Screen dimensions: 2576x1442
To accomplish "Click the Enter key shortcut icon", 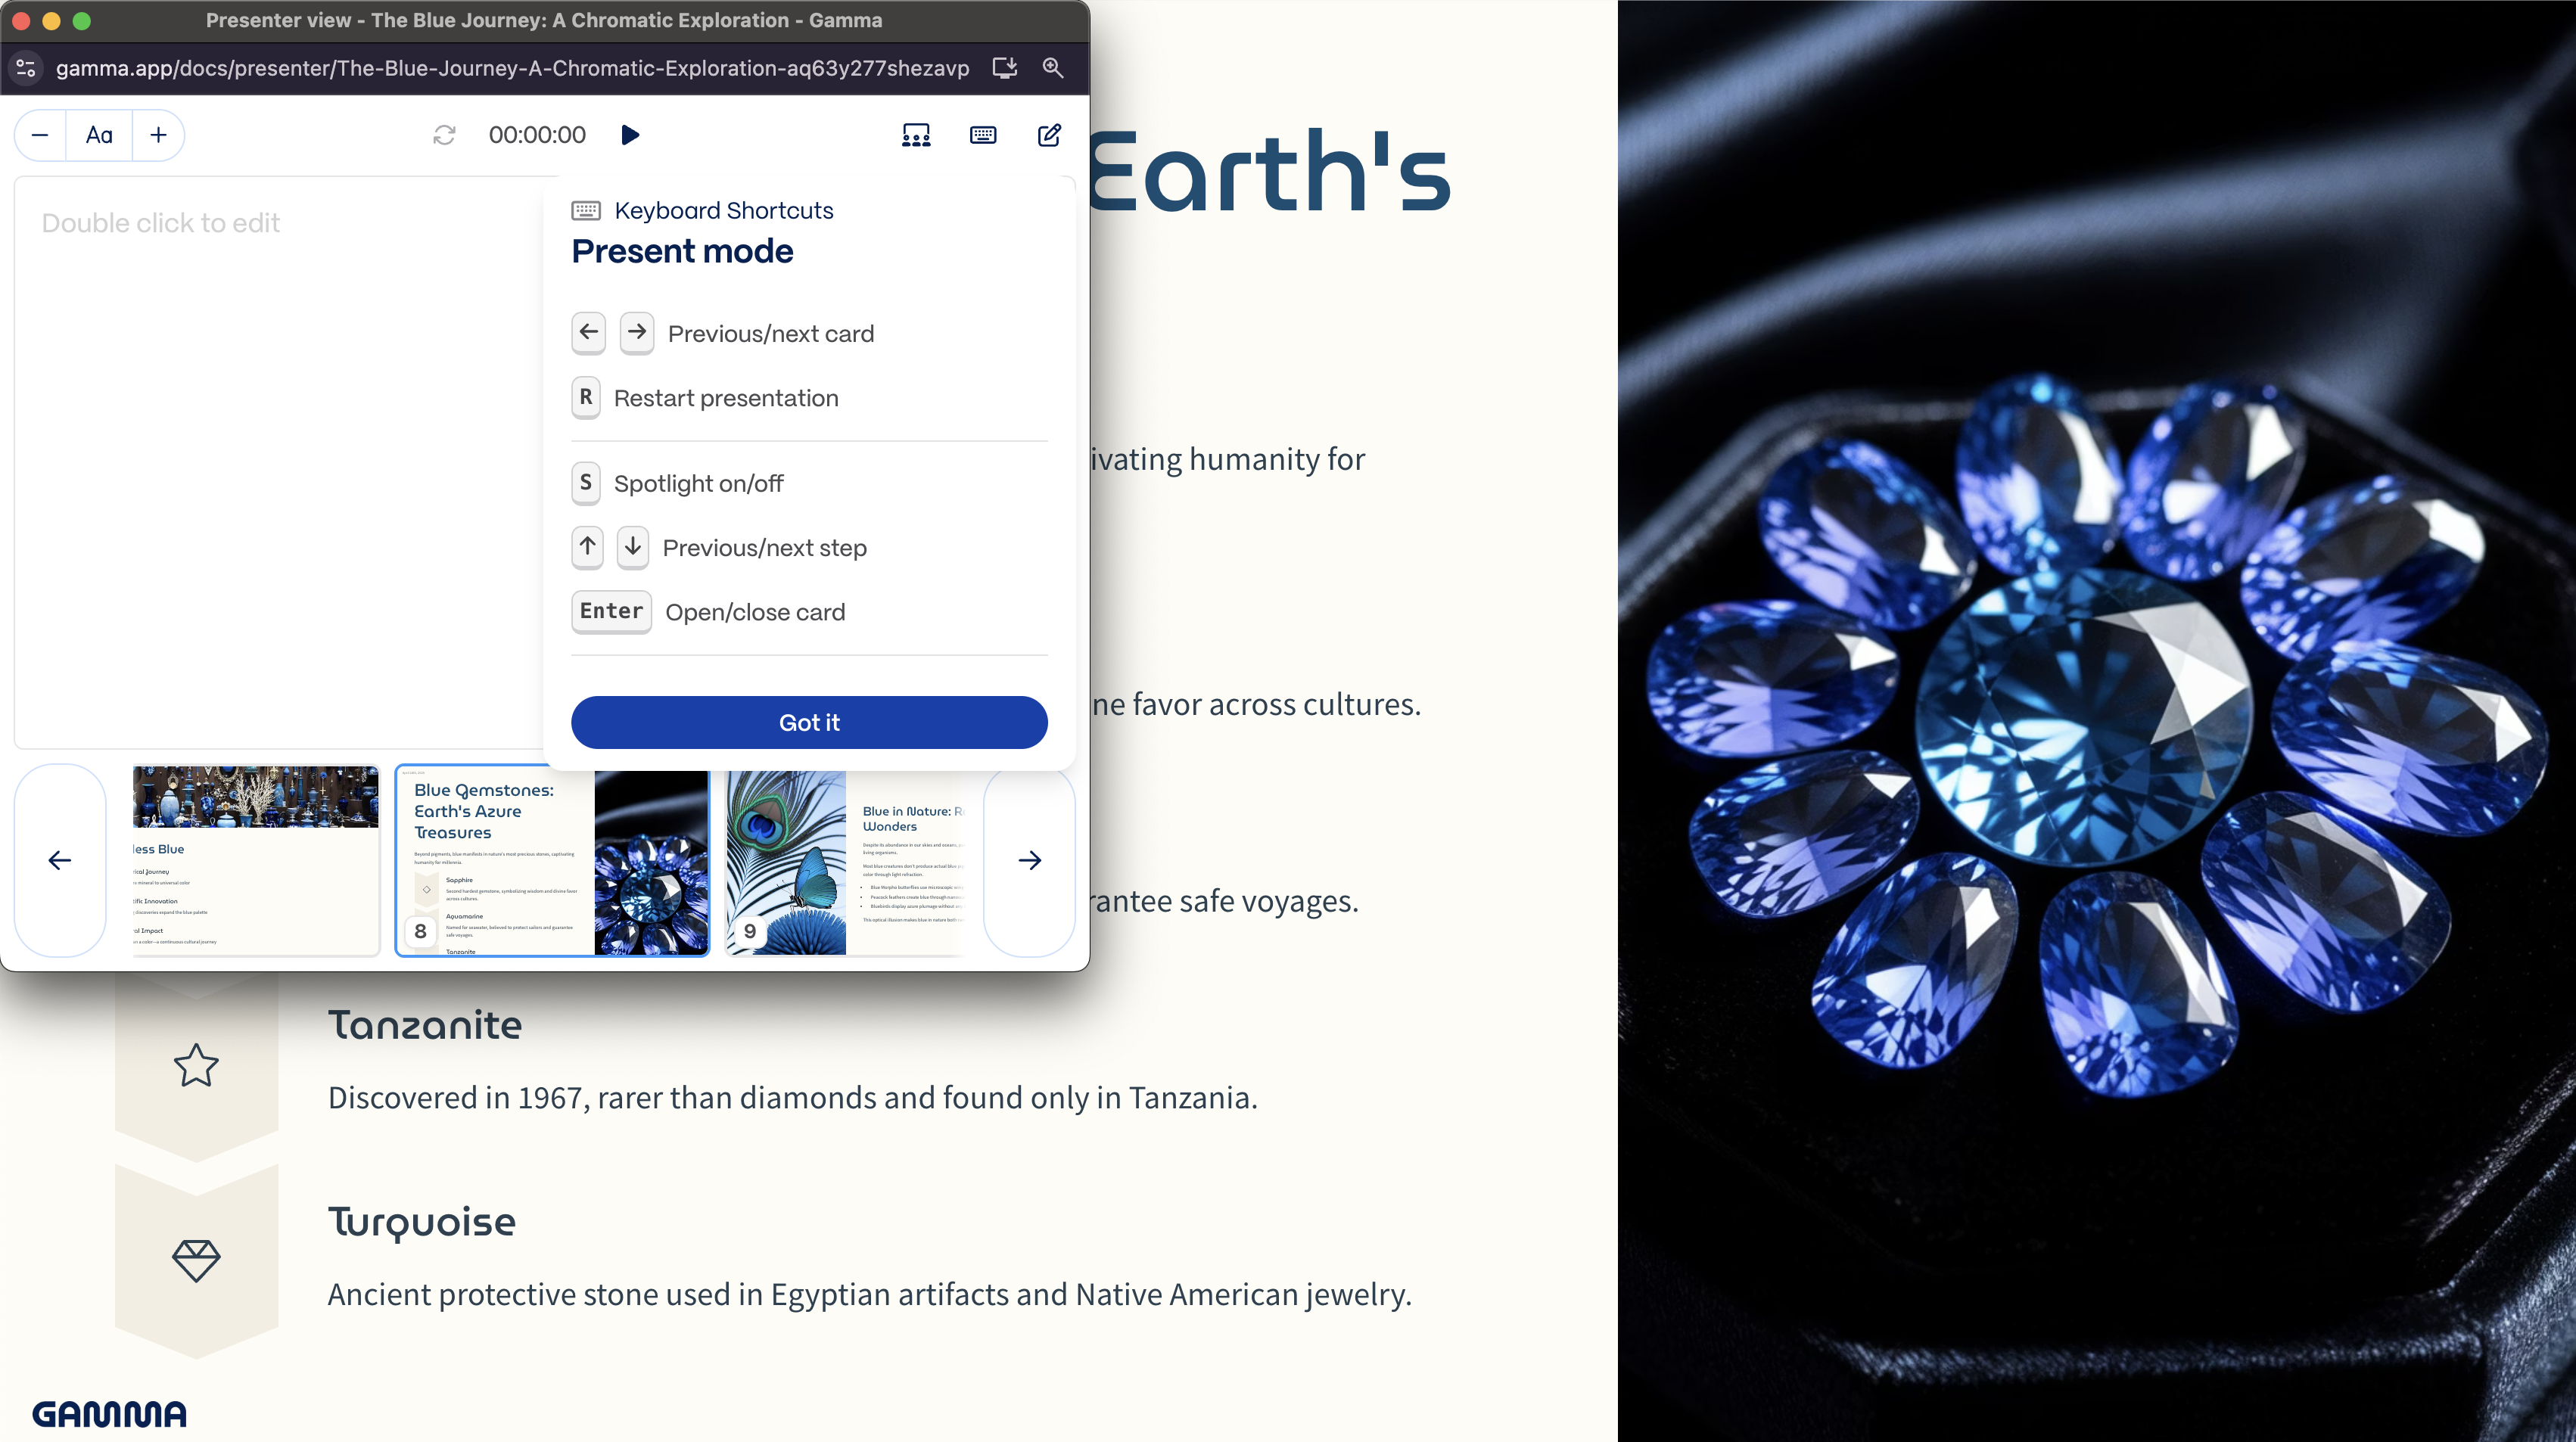I will 611,611.
